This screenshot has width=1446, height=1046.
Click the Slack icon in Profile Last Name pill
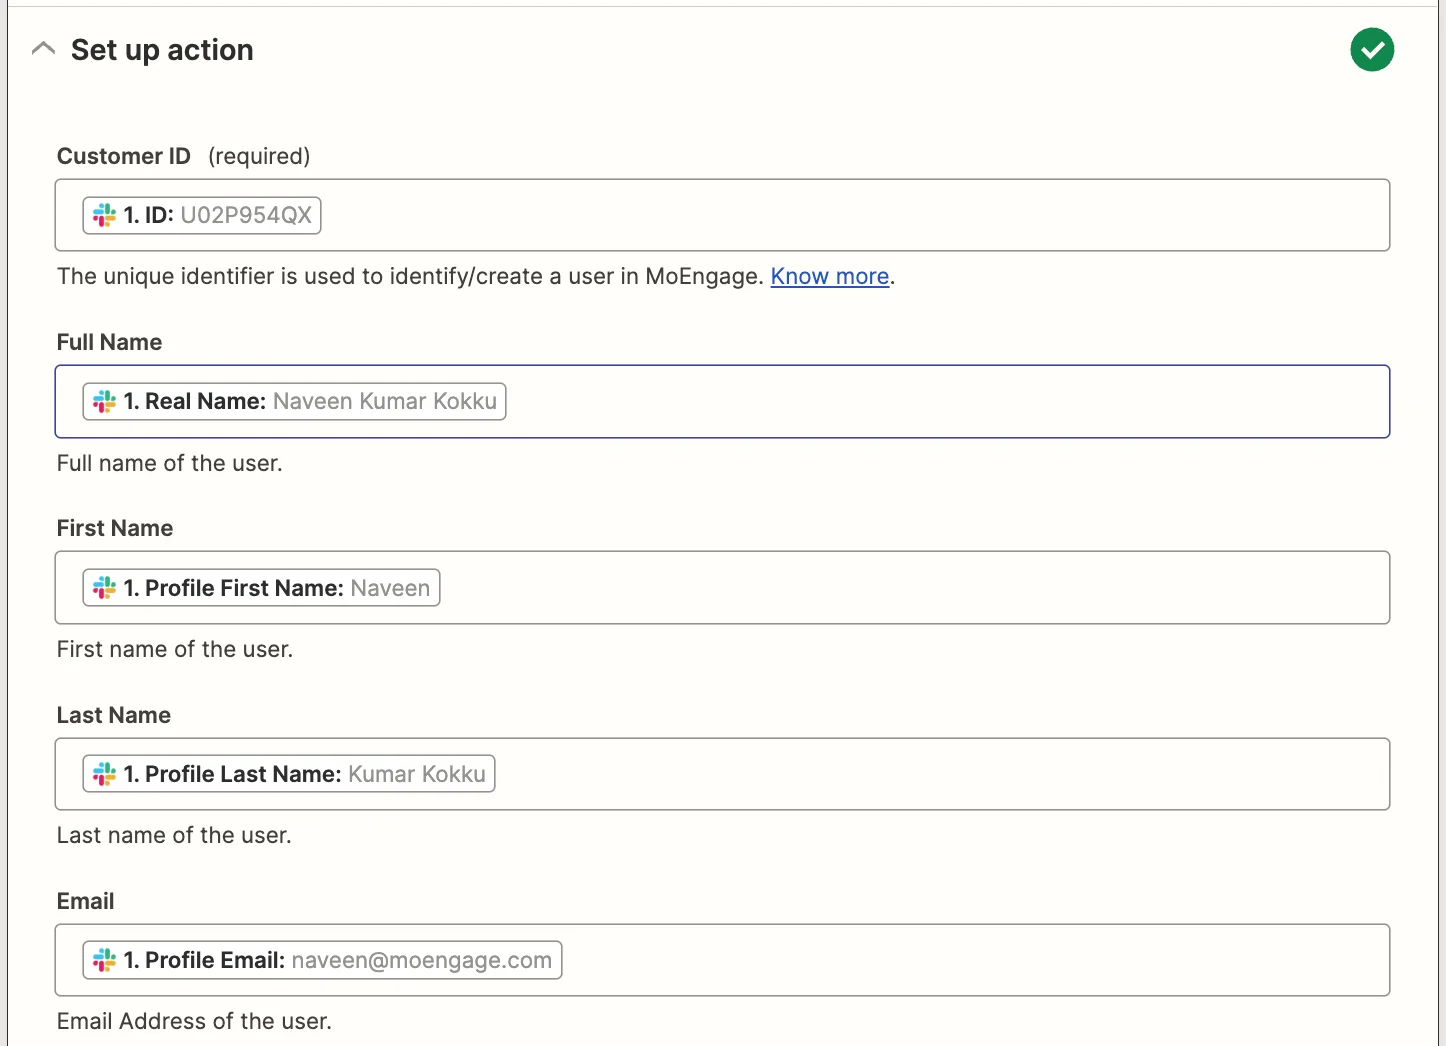(x=105, y=774)
